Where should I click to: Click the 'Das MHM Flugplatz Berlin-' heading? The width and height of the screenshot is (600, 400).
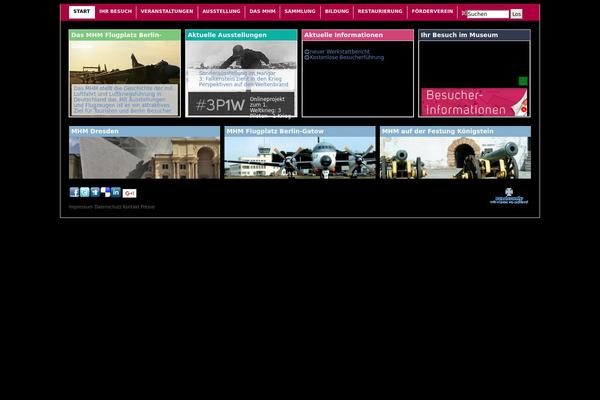(116, 35)
